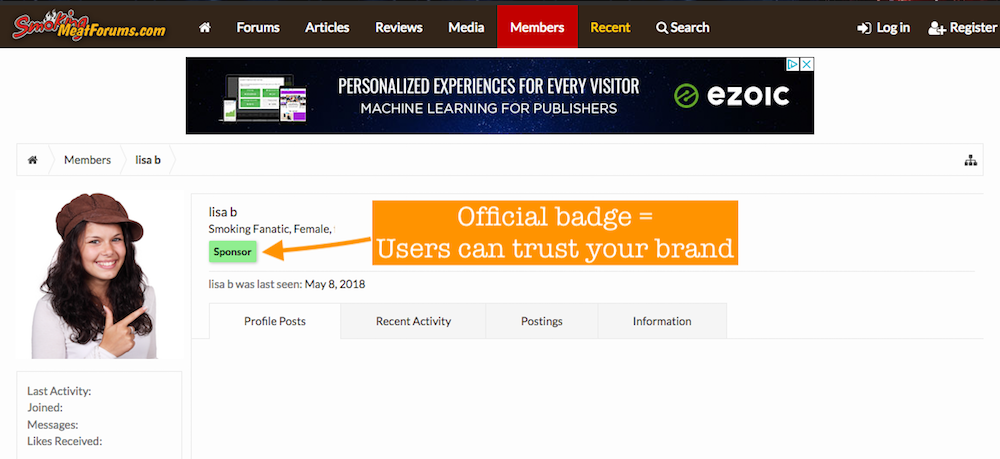Click the Messages label in sidebar
The height and width of the screenshot is (459, 1000).
[53, 425]
